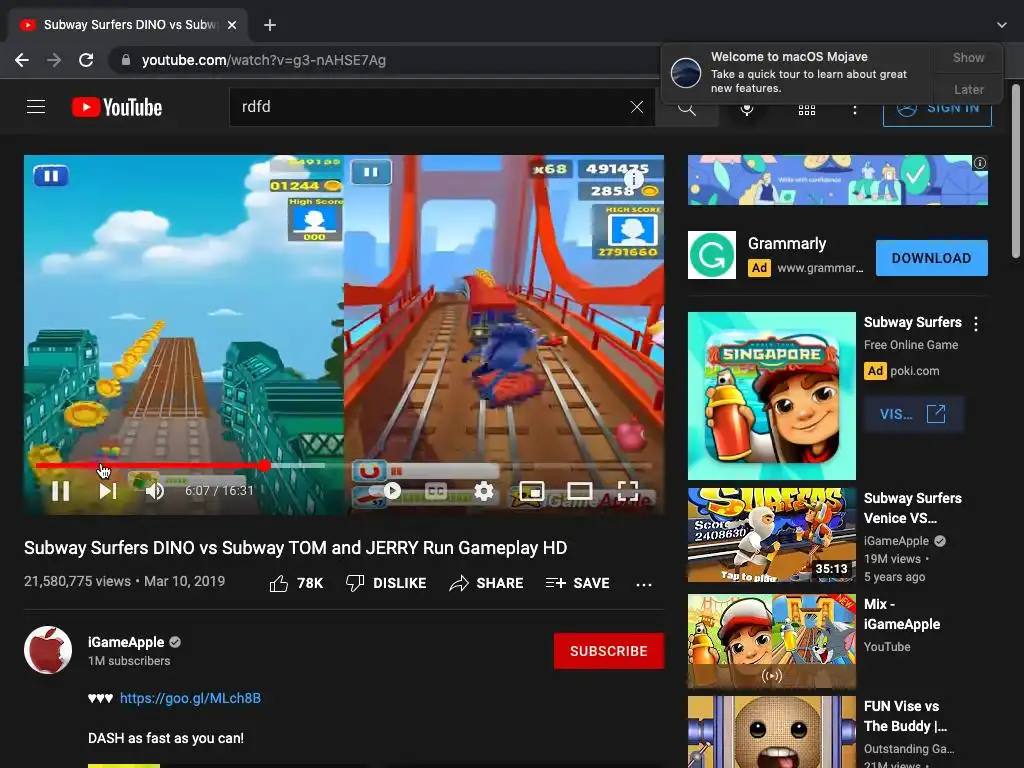Open Subway Surfers Singapore ad thumbnail
This screenshot has height=768, width=1024.
coord(771,396)
